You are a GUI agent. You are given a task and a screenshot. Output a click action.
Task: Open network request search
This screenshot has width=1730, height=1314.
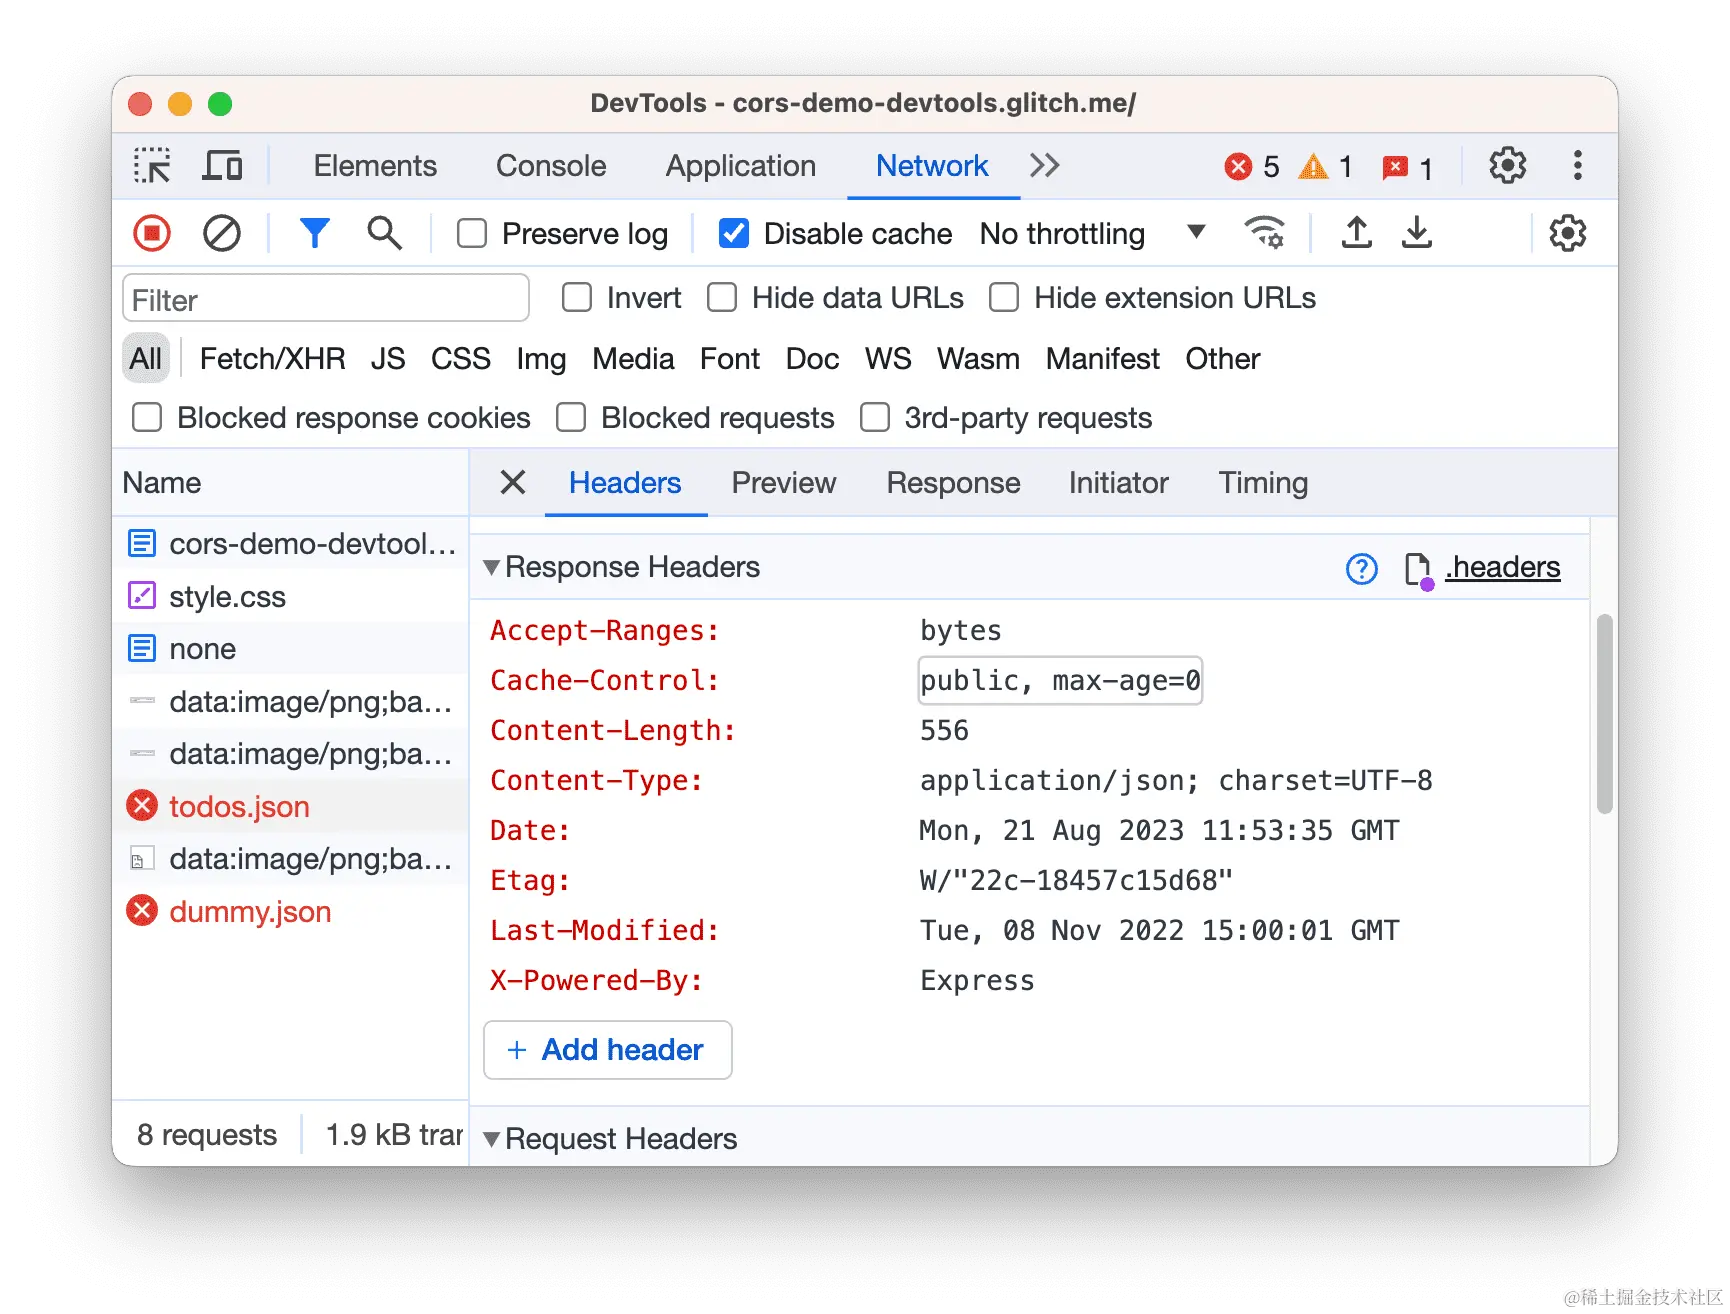(384, 232)
